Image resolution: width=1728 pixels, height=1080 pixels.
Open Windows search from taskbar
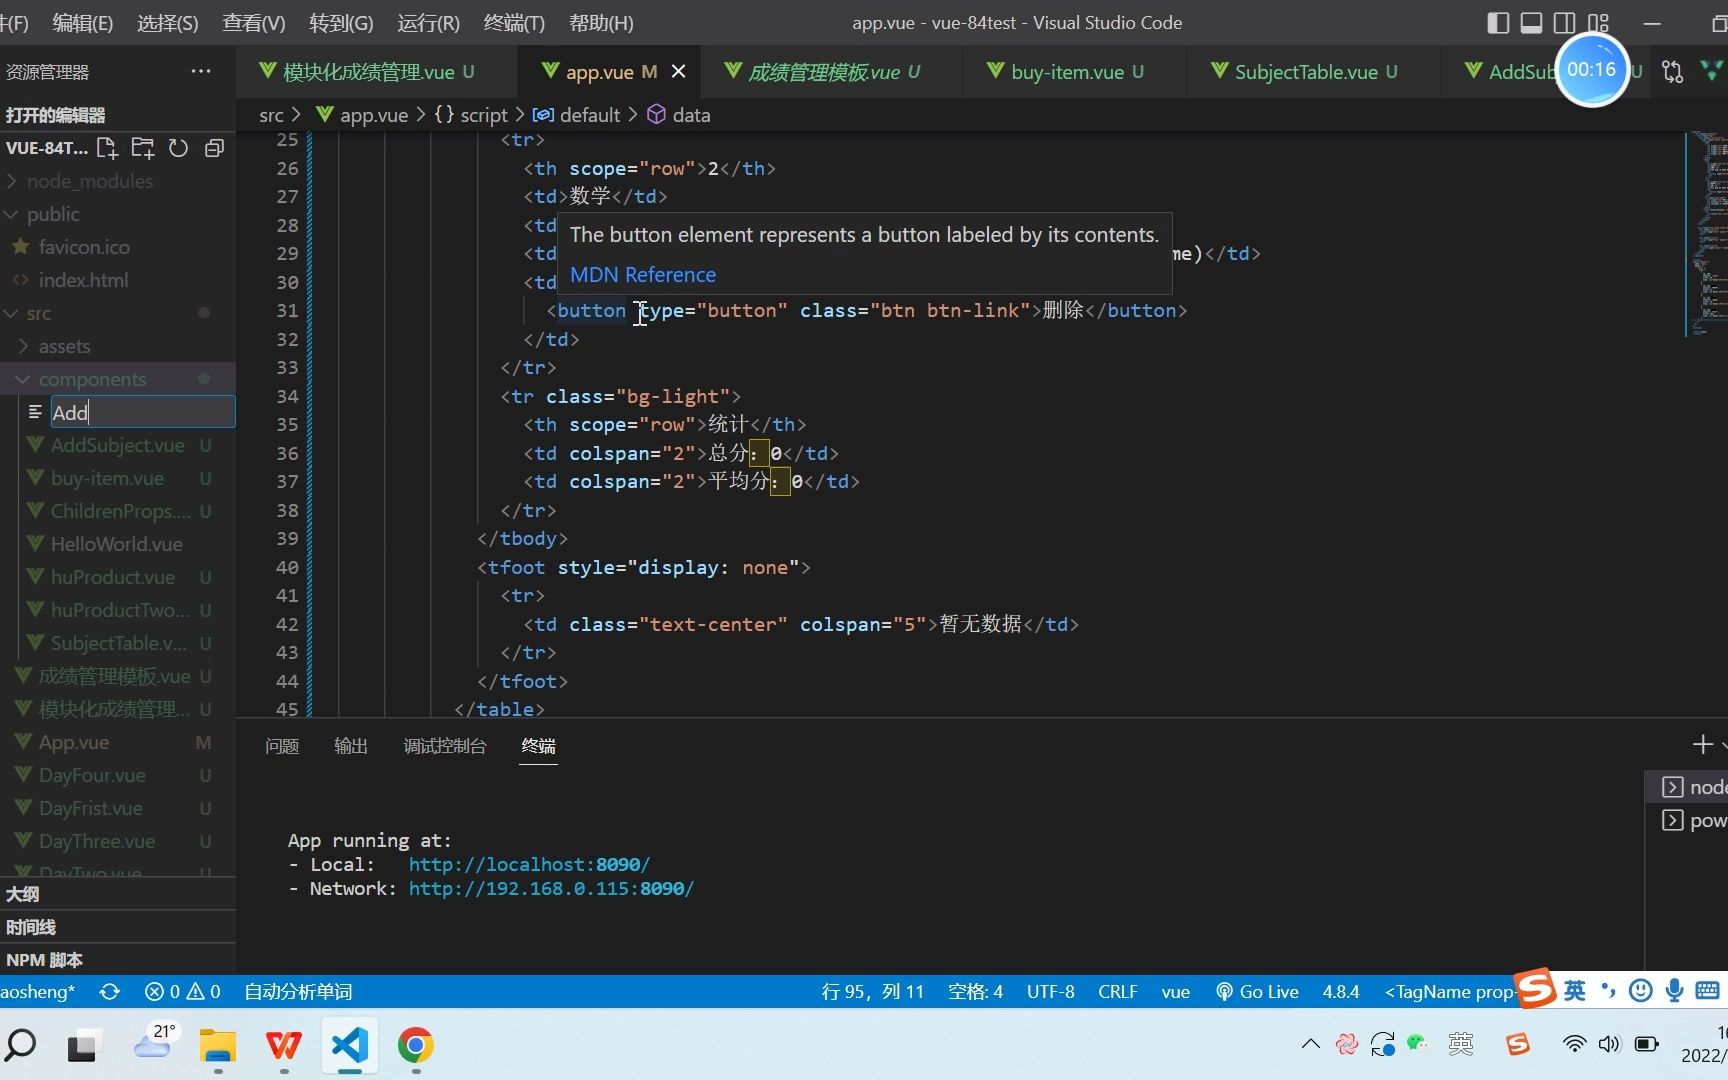20,1045
